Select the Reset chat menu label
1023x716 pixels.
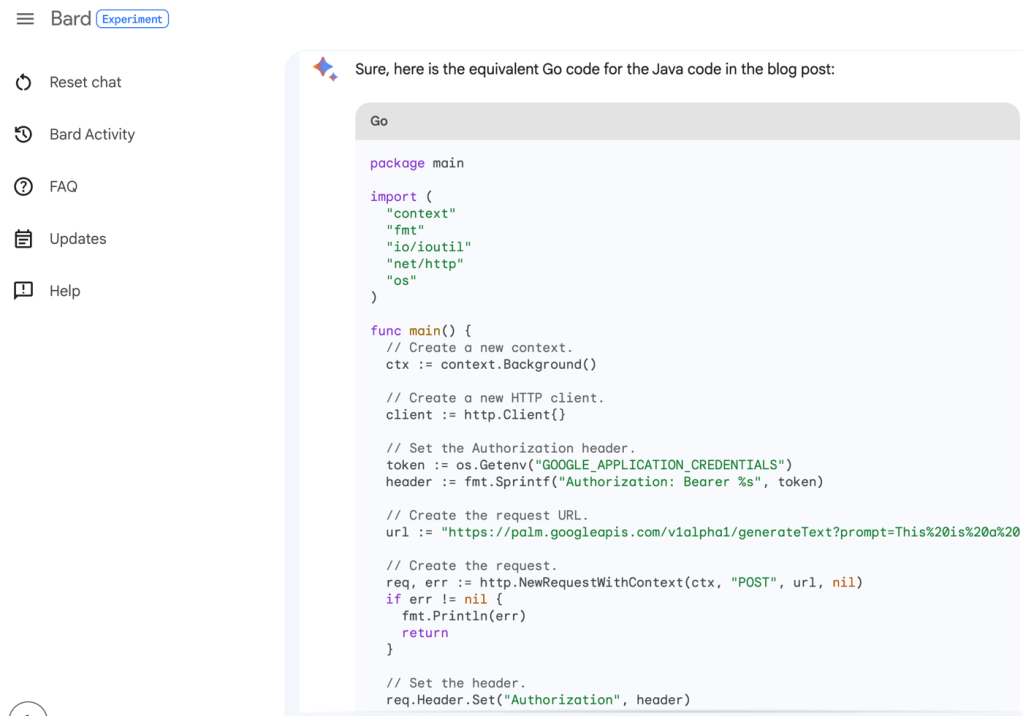point(85,83)
